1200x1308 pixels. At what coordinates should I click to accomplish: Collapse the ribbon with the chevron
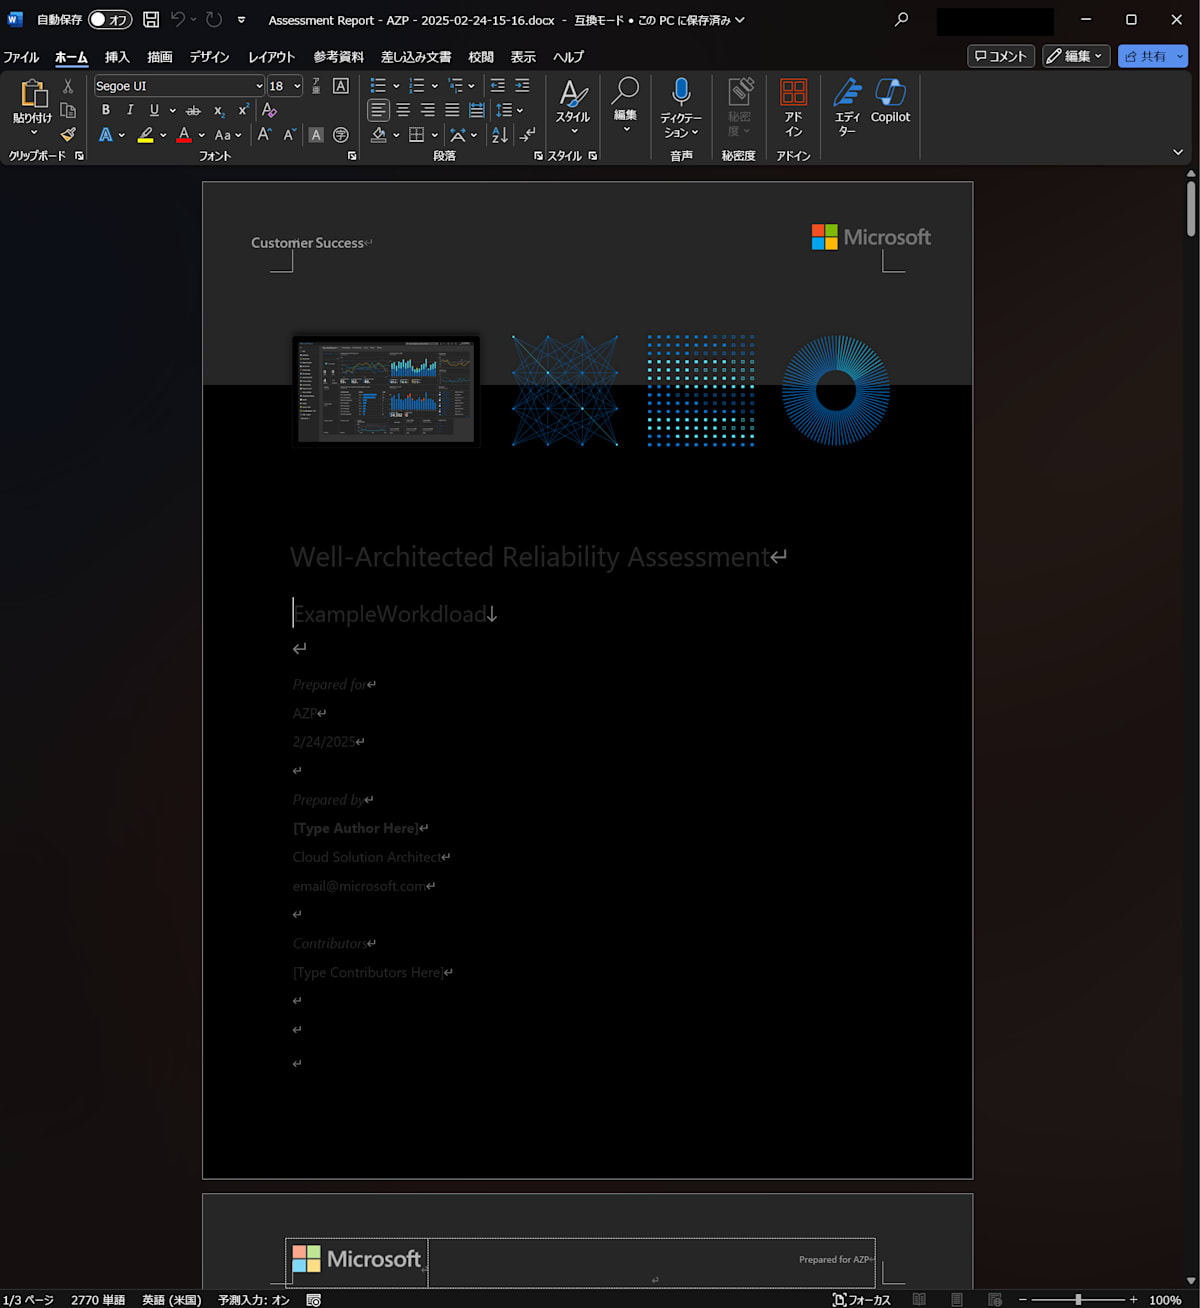click(x=1178, y=153)
